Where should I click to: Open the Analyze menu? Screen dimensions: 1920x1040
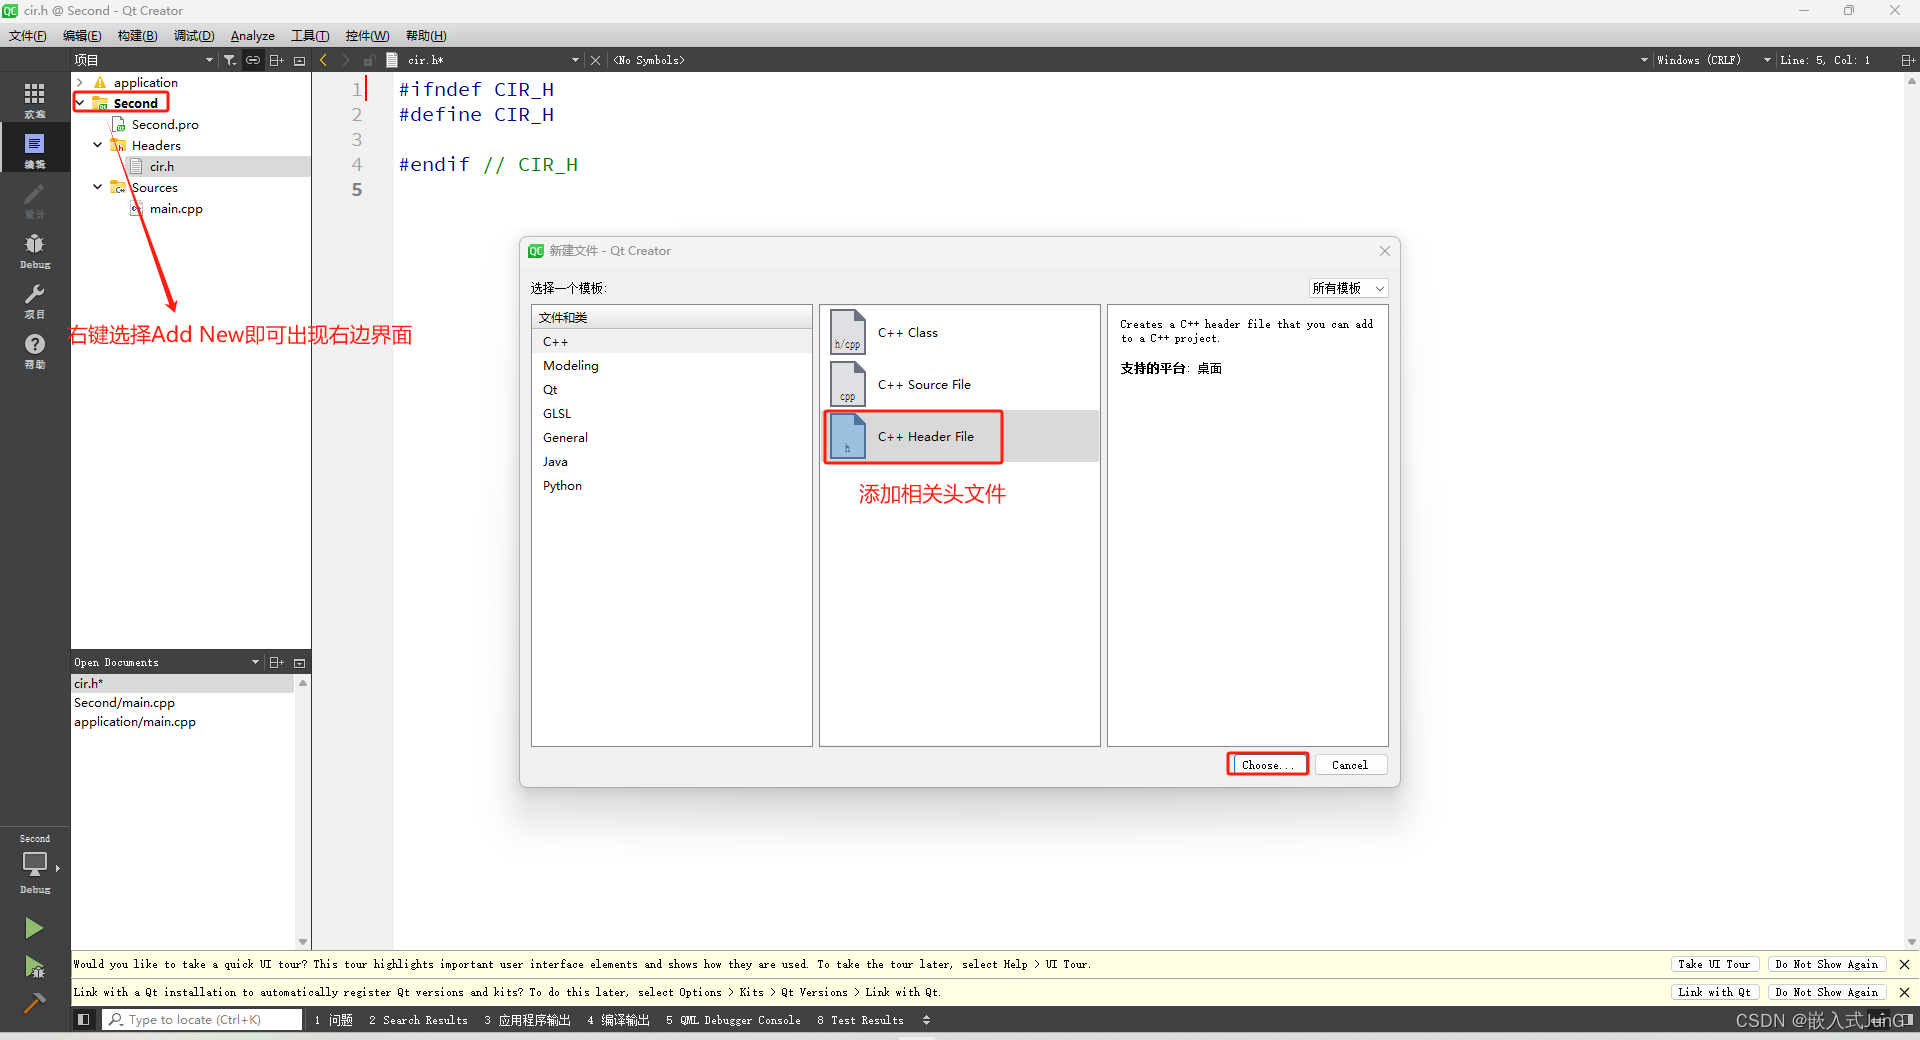[252, 35]
